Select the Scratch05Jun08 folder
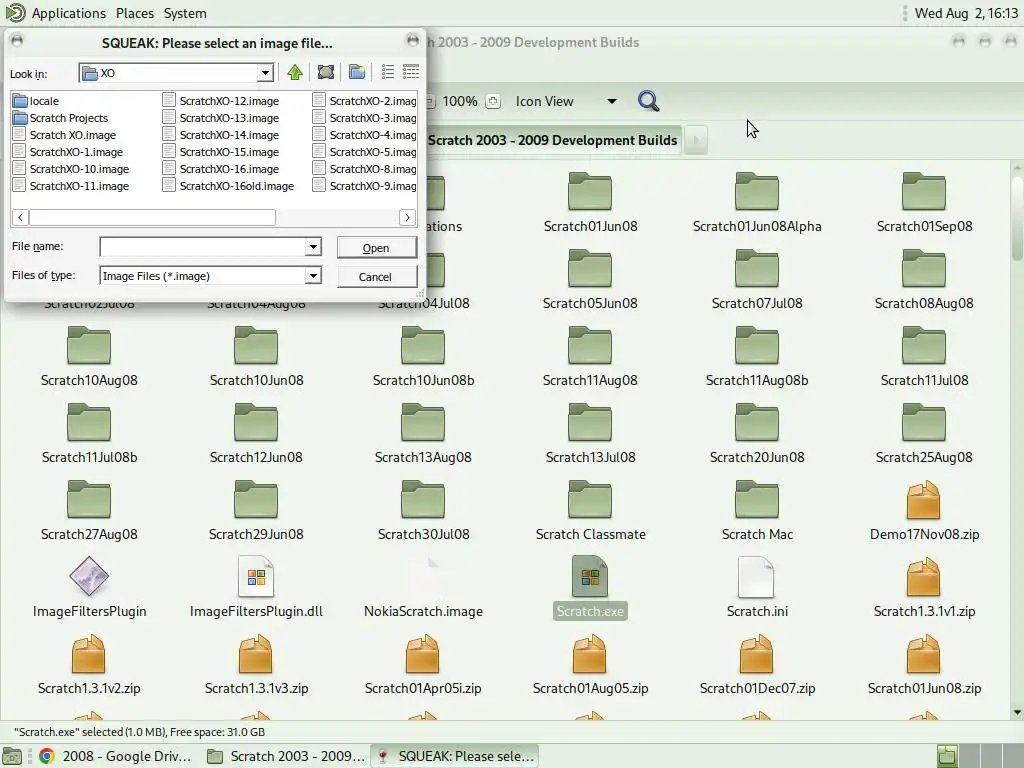Viewport: 1024px width, 768px height. pos(590,280)
